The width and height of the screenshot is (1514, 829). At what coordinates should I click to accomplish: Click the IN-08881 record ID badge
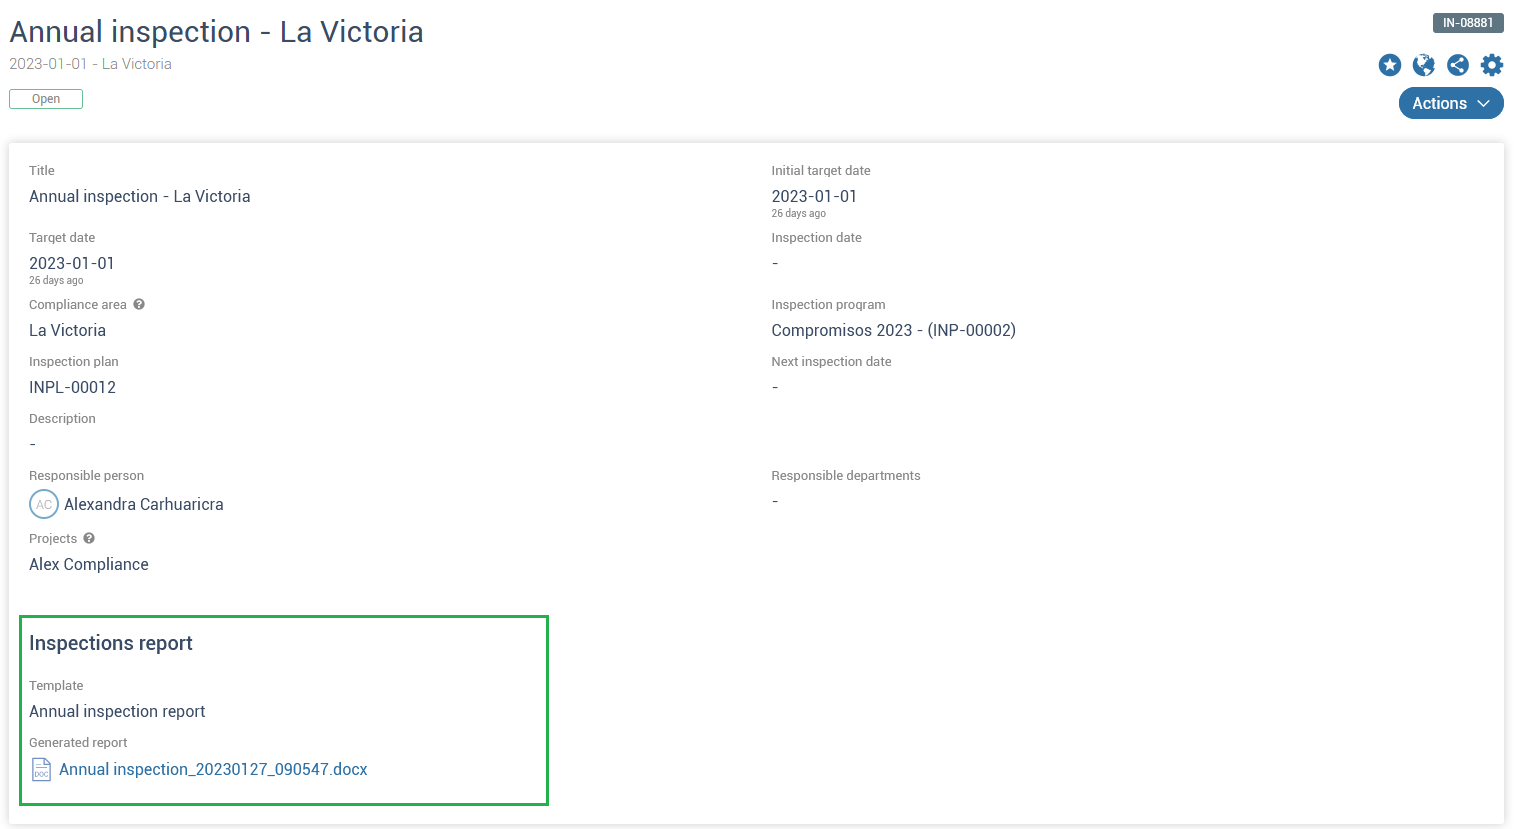pyautogui.click(x=1468, y=23)
